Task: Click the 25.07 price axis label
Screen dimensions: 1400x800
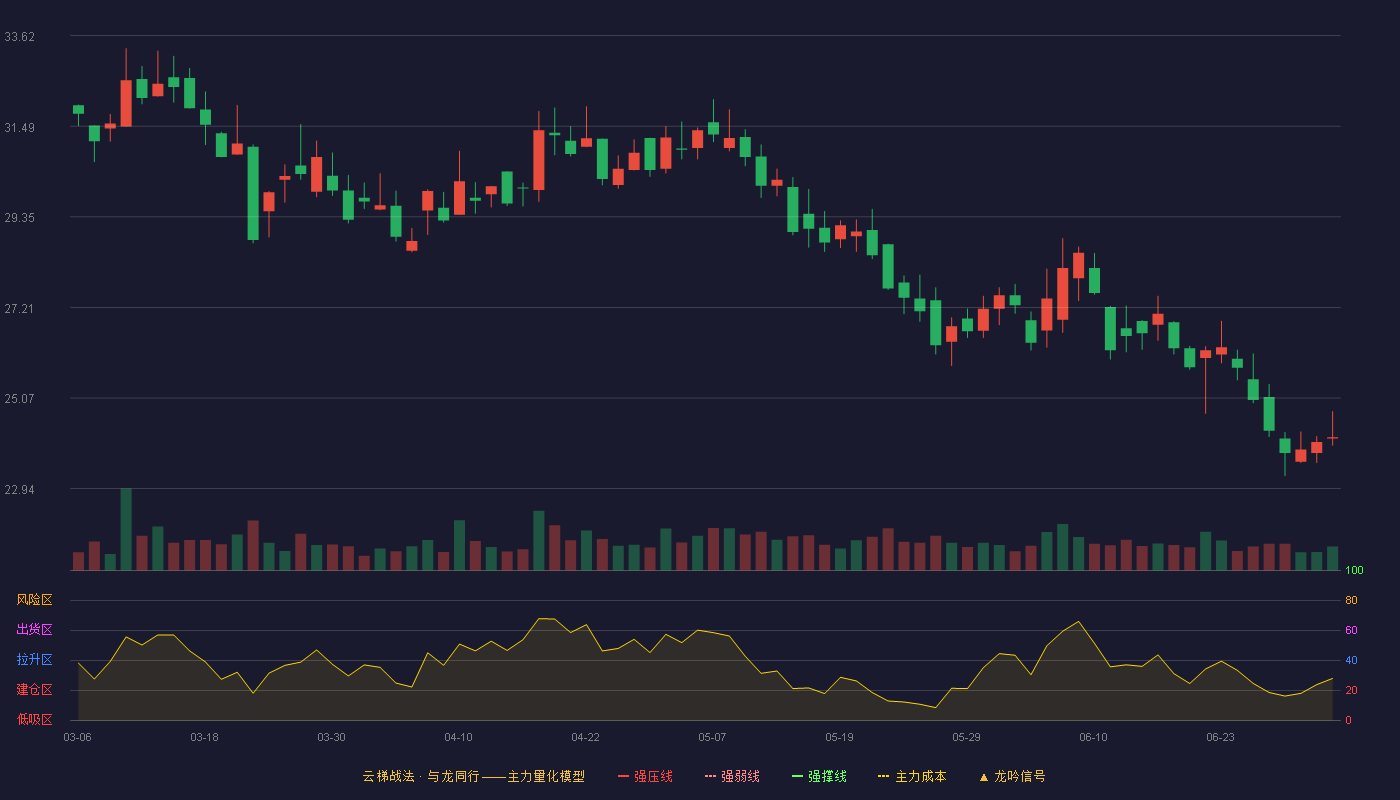Action: pyautogui.click(x=19, y=398)
